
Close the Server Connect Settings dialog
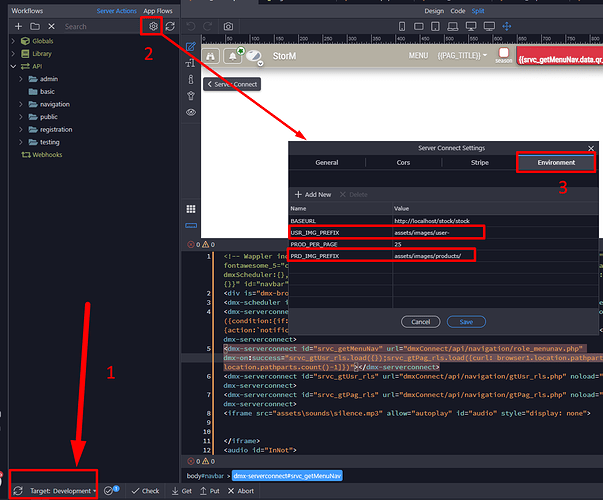click(x=591, y=148)
